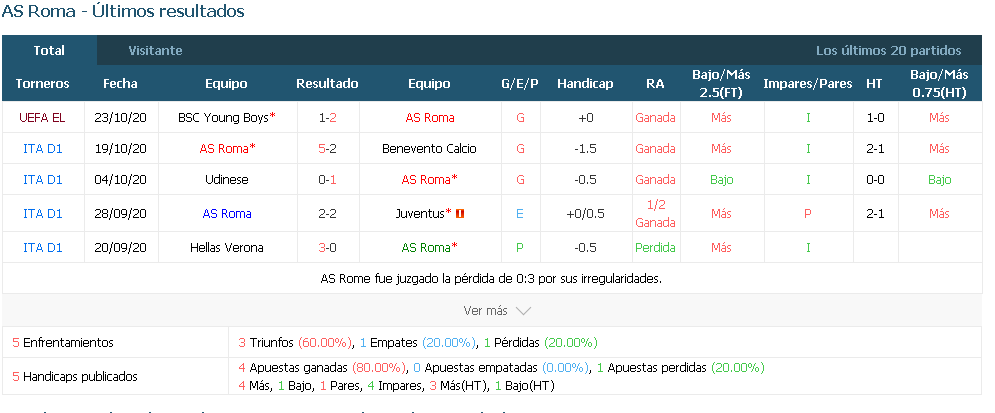Click the 3-0 Hellas Verona result
The width and height of the screenshot is (995, 413).
[x=327, y=248]
